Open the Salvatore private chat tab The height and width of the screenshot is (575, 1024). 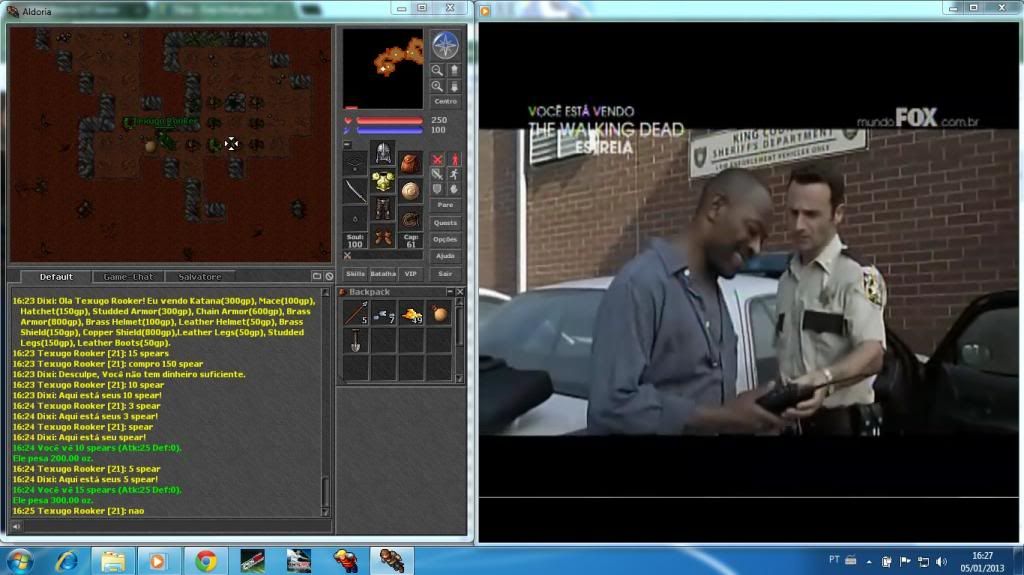click(x=200, y=276)
